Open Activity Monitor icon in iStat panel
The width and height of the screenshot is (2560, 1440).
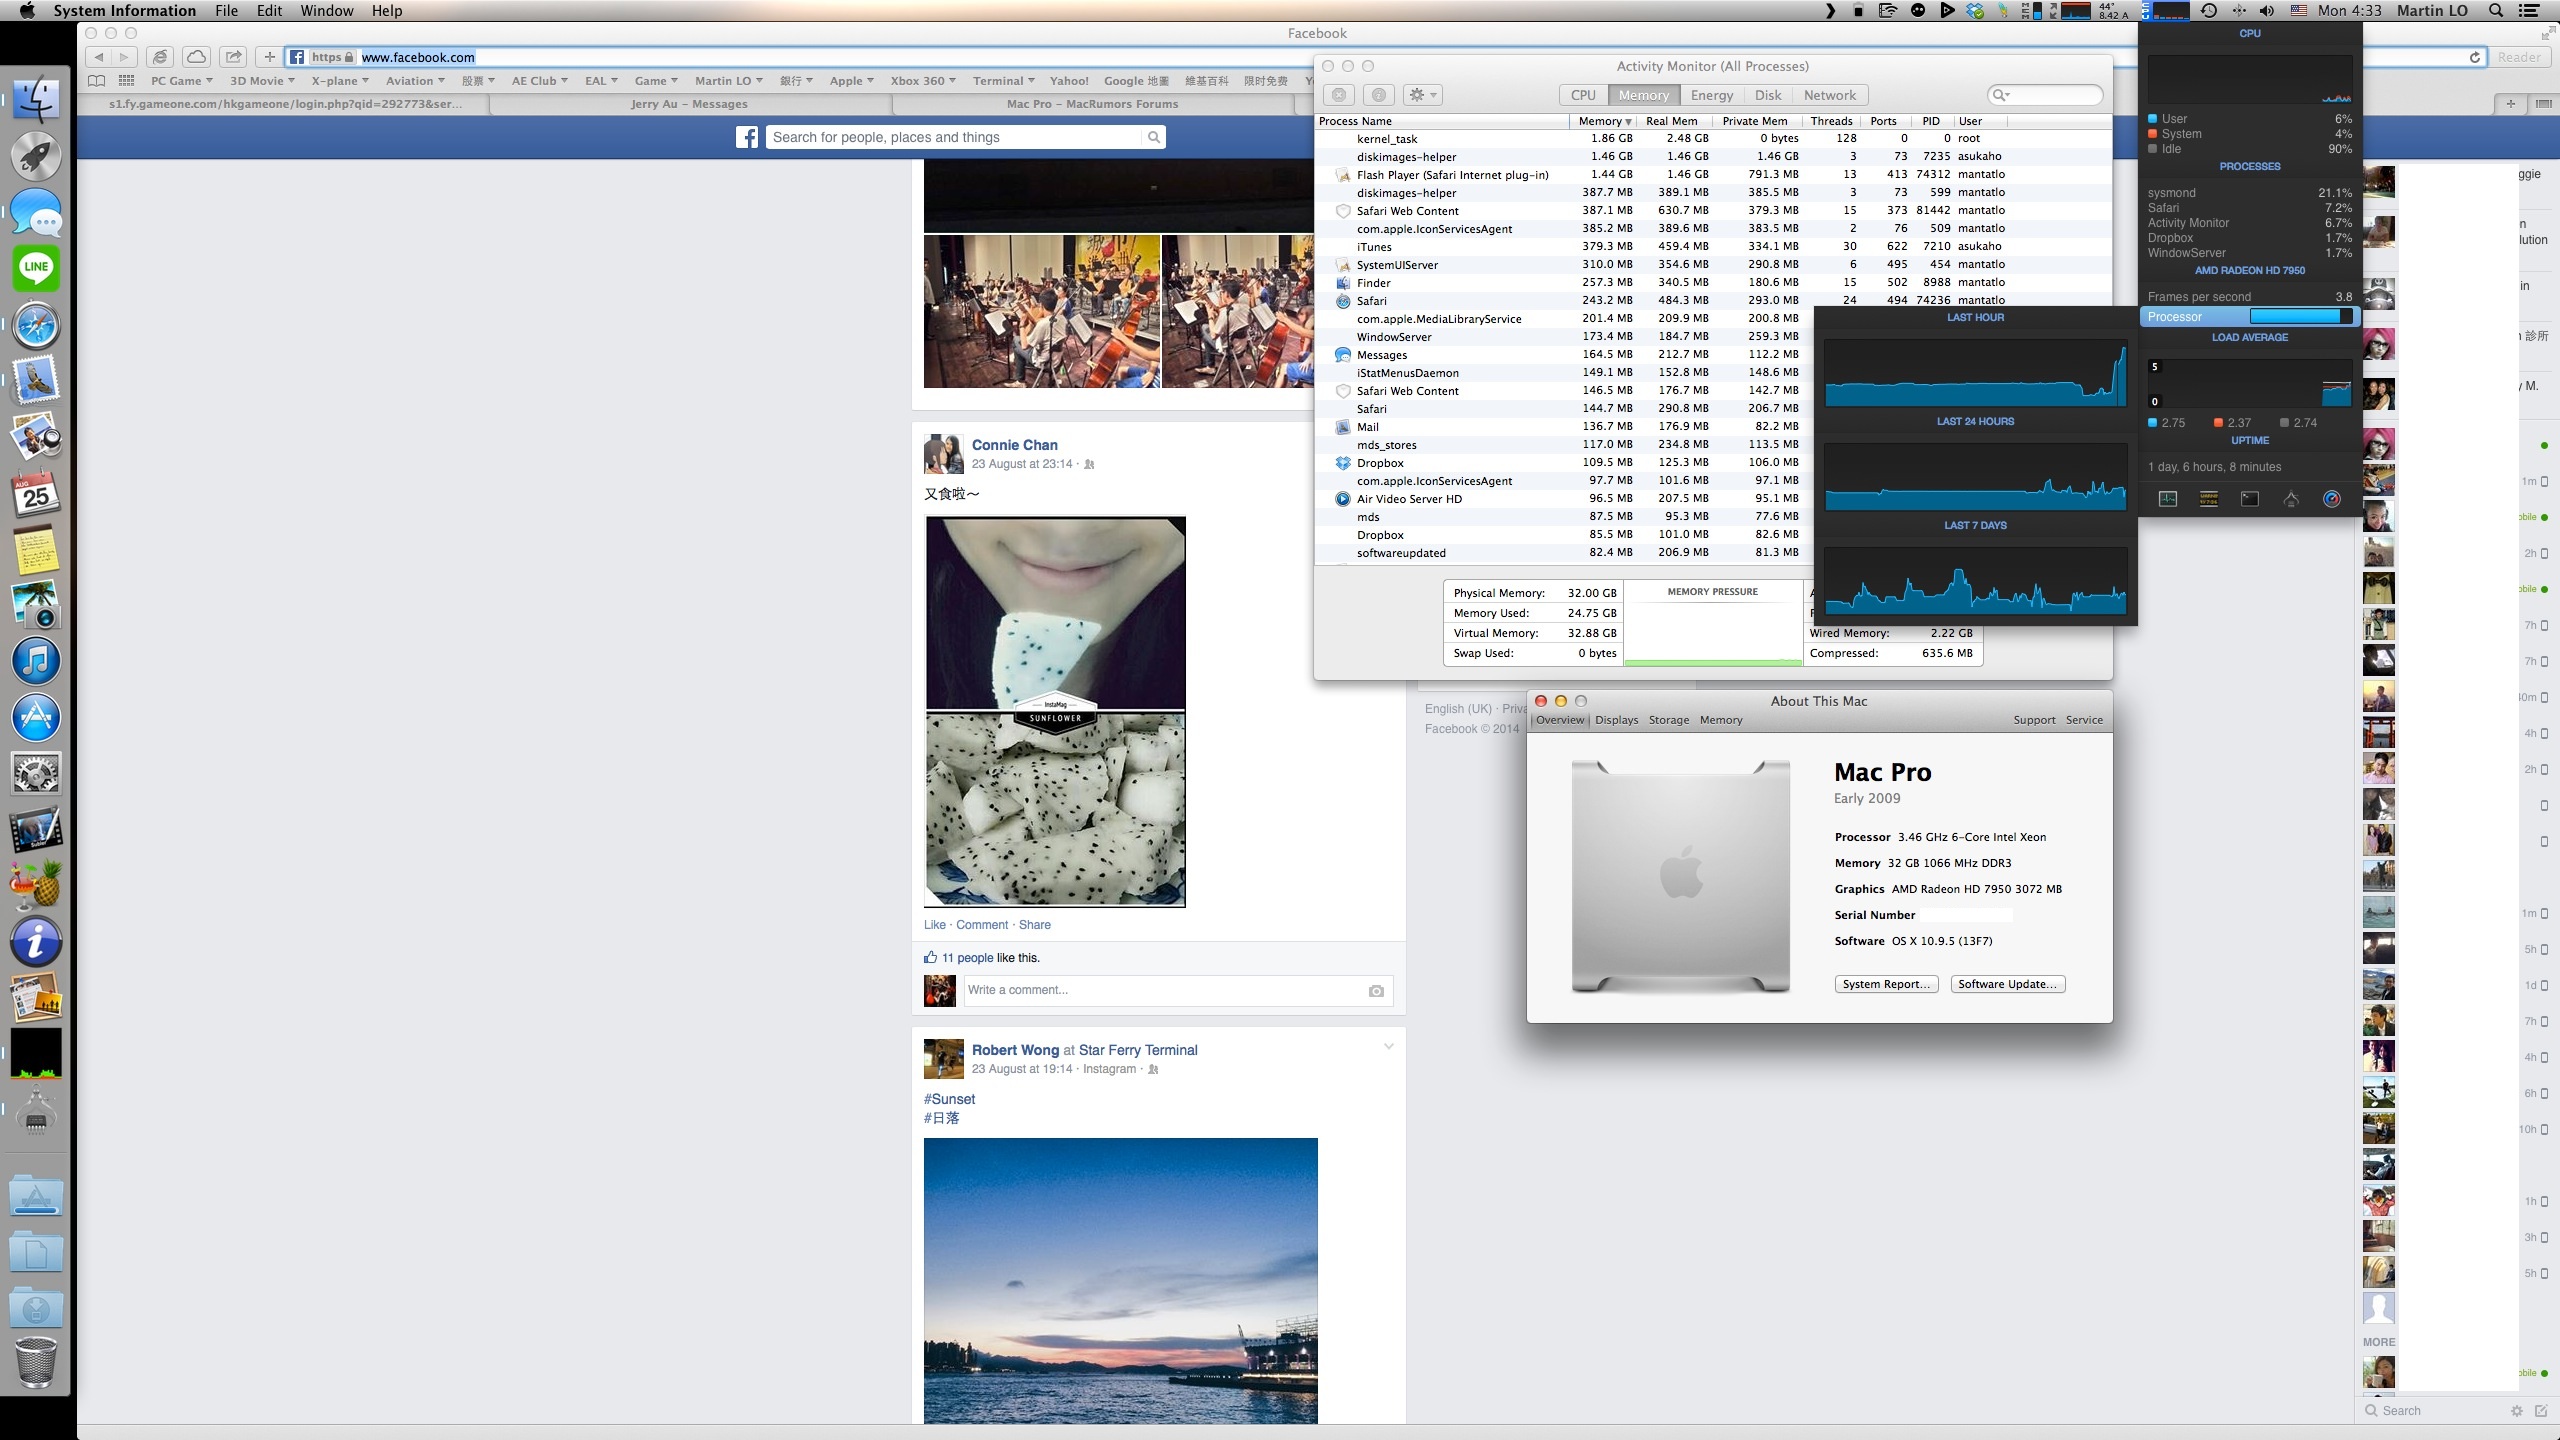click(x=2167, y=499)
